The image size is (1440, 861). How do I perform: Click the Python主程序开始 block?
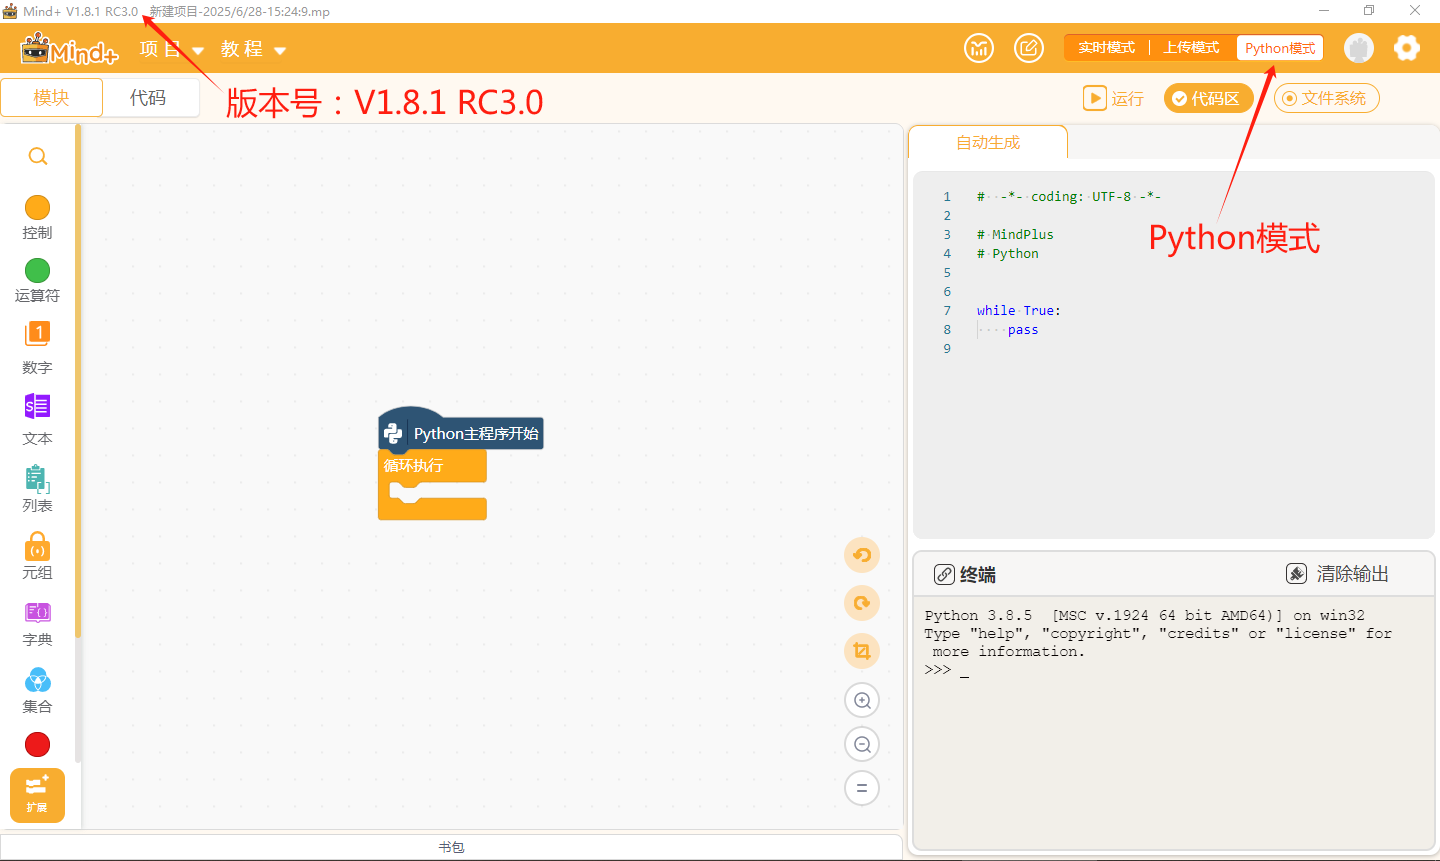461,431
